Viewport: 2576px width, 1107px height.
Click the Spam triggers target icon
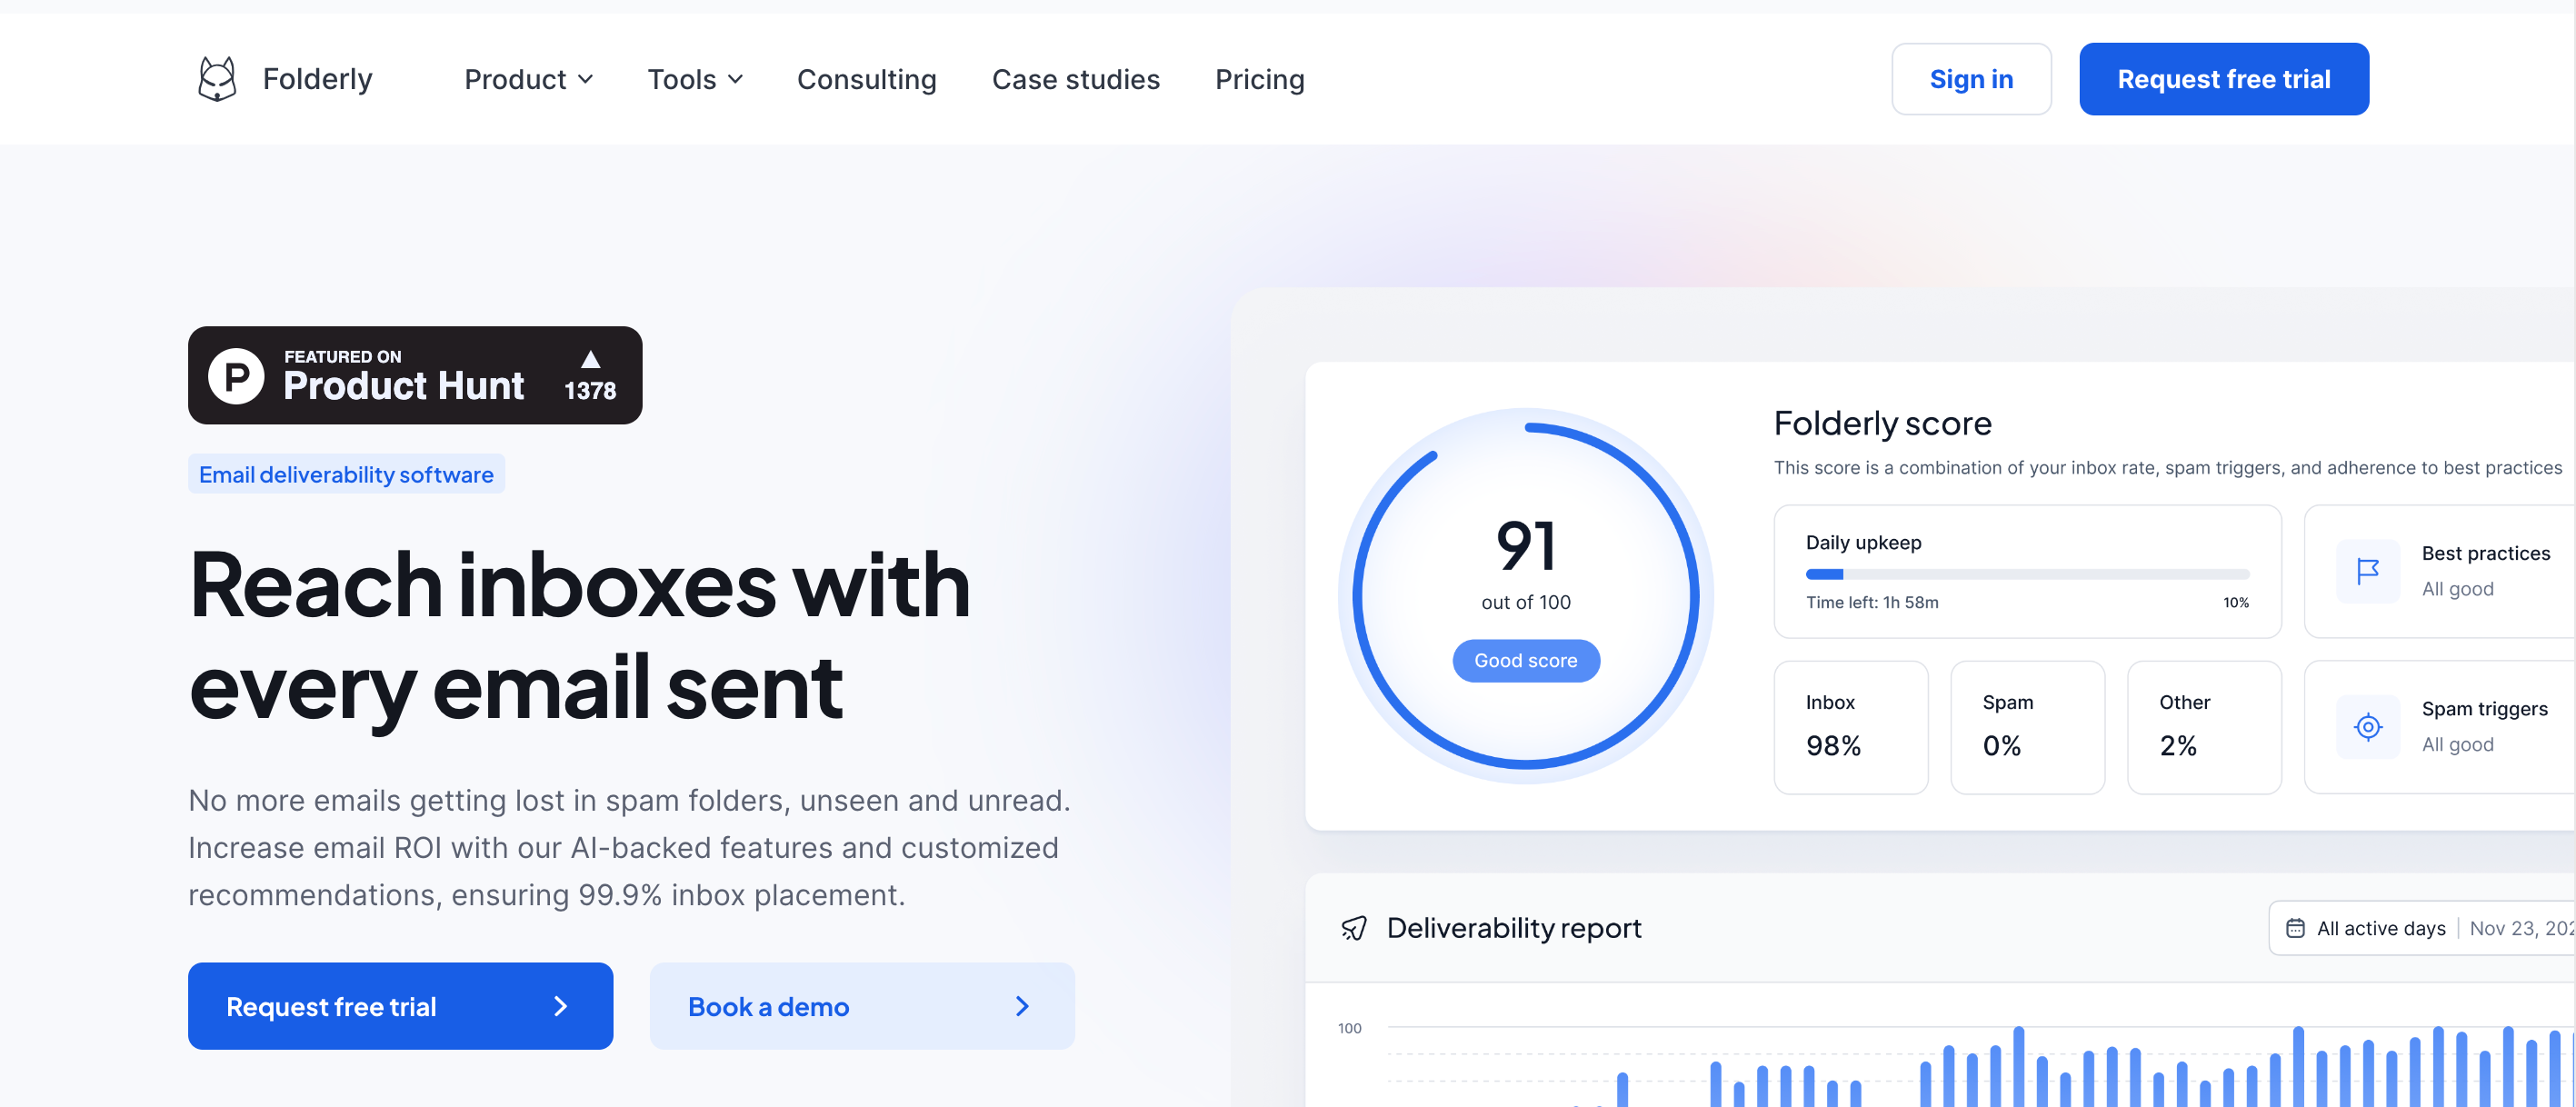2367,727
